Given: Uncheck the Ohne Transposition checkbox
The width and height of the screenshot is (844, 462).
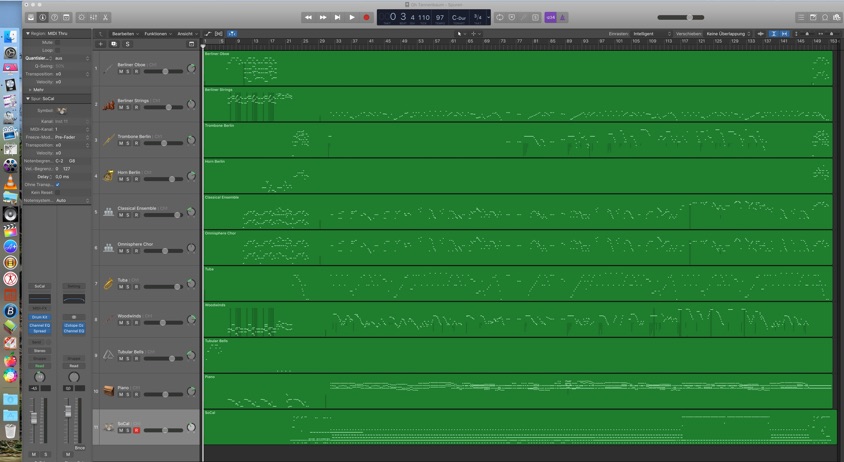Looking at the screenshot, I should [x=58, y=185].
